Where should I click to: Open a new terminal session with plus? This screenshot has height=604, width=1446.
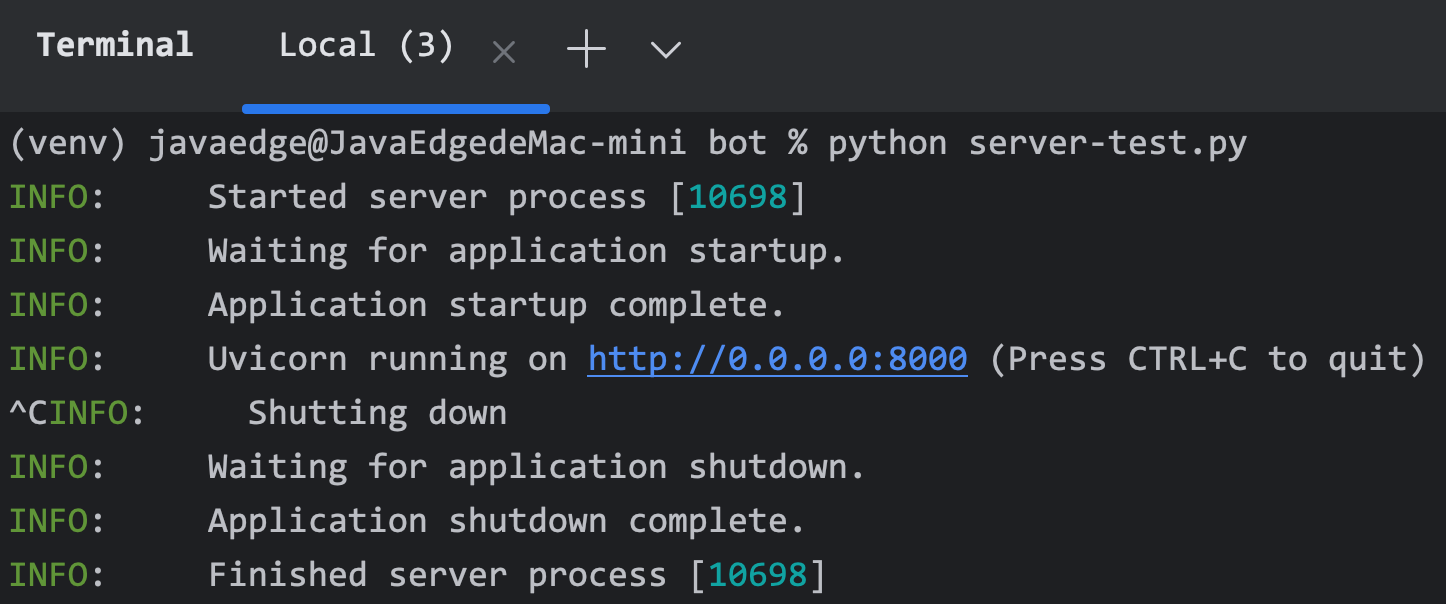tap(586, 49)
